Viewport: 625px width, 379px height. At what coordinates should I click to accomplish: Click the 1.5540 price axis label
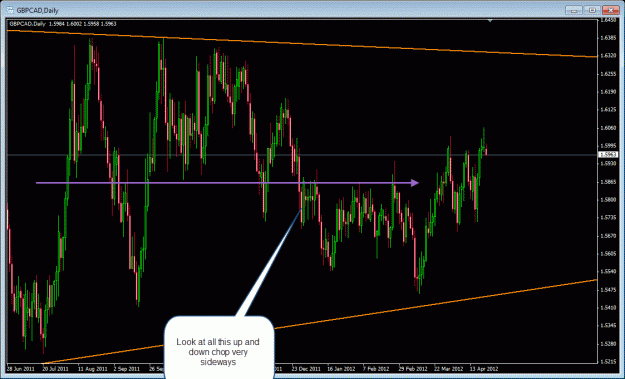(609, 271)
